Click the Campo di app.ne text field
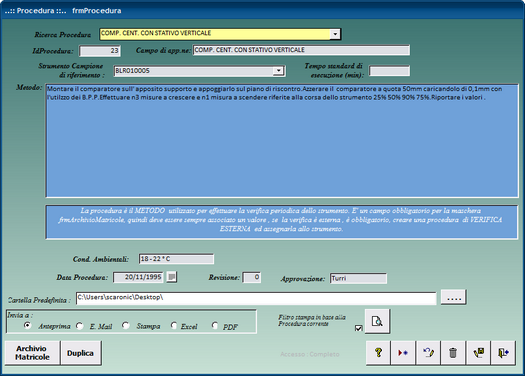The width and height of the screenshot is (525, 376). (301, 50)
